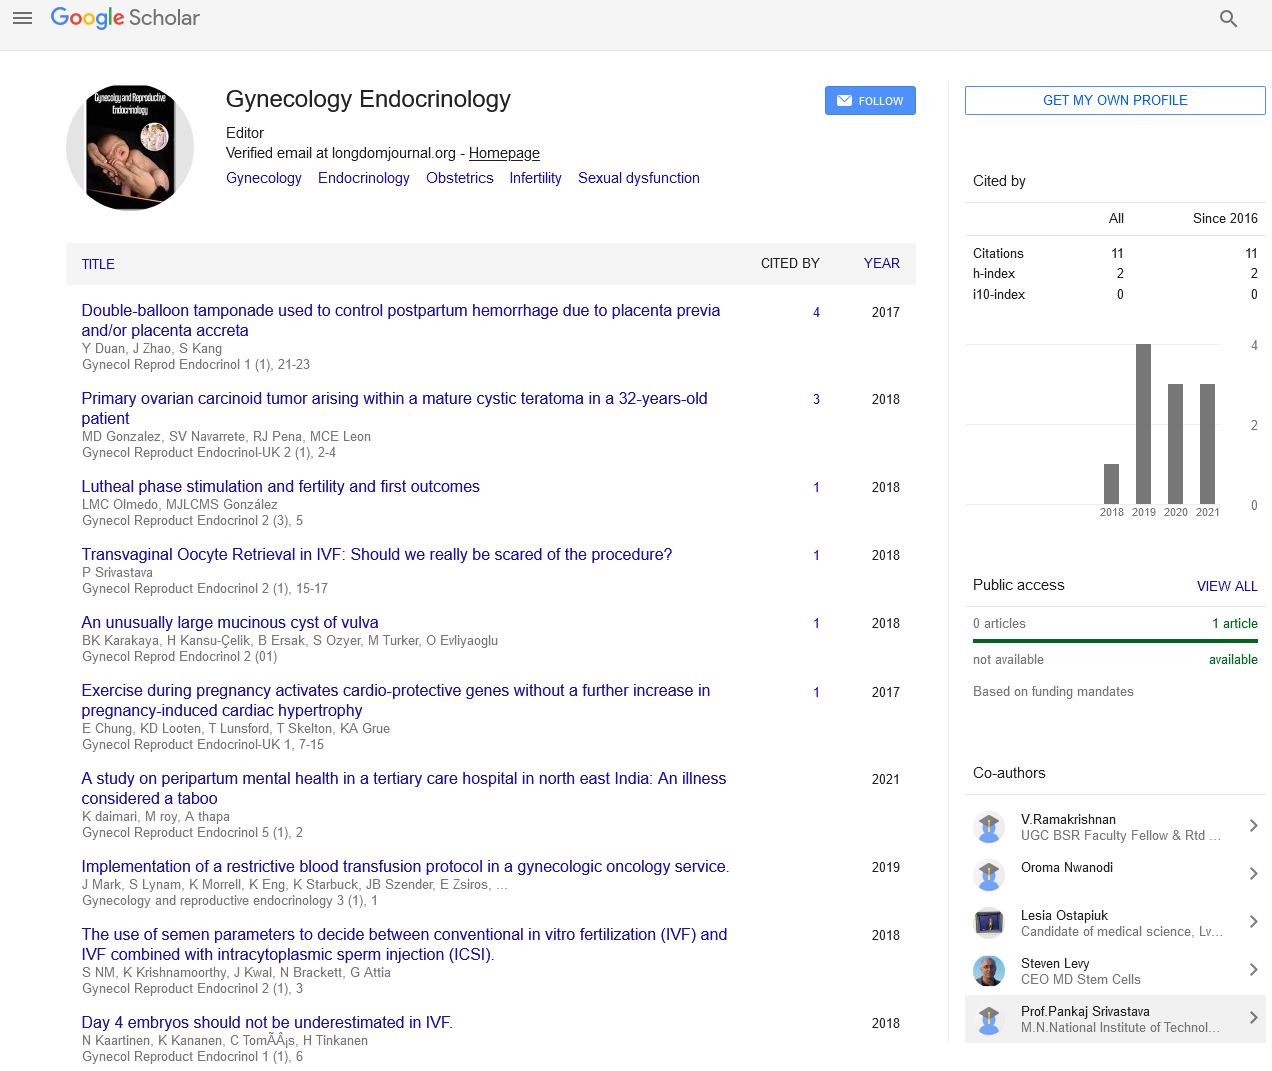
Task: Click Oroma Nwanodi's avatar icon
Action: (x=989, y=875)
